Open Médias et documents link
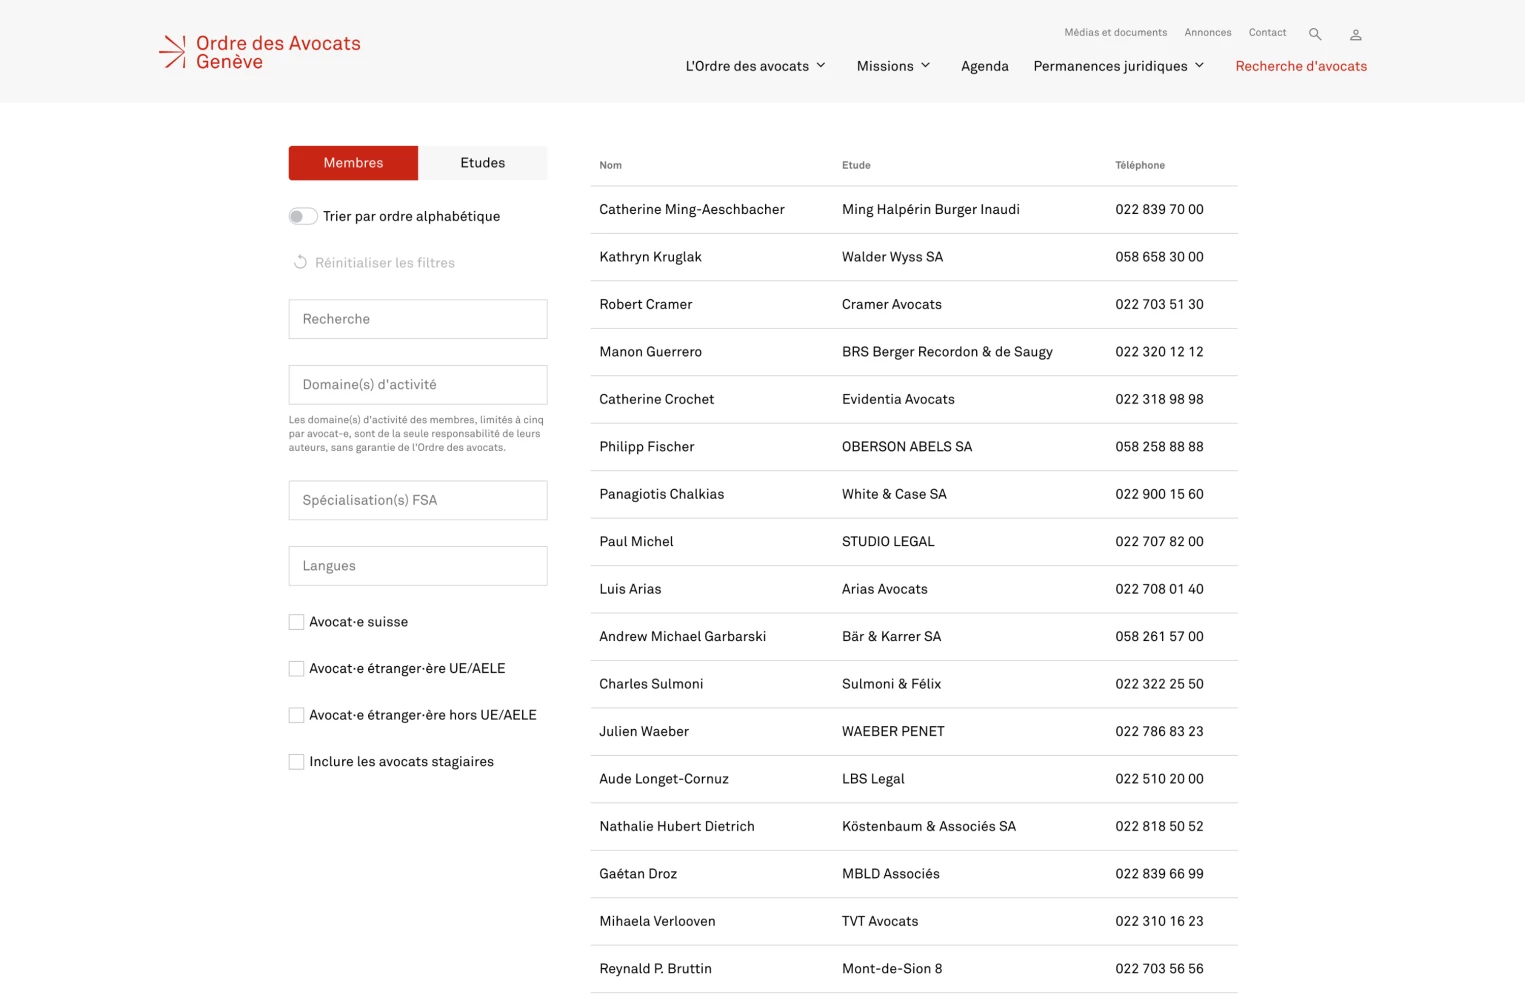 [x=1115, y=33]
